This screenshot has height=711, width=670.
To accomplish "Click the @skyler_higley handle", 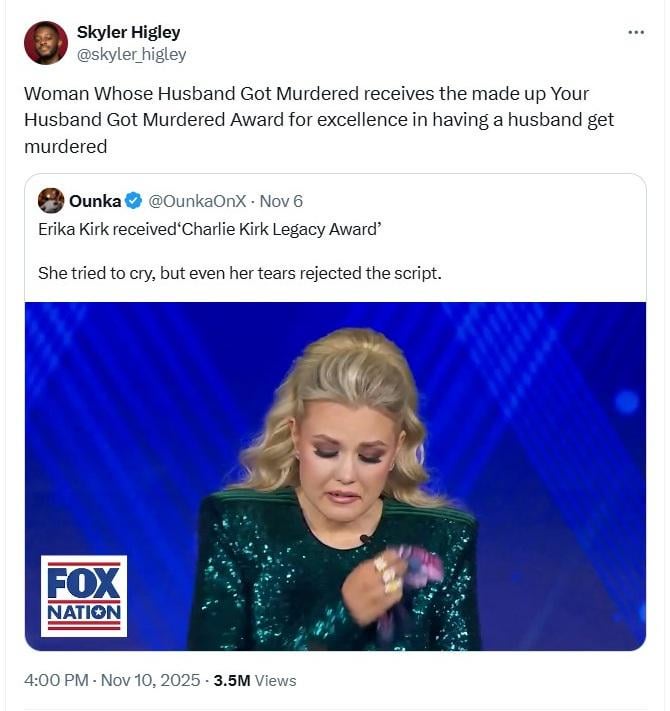I will click(131, 54).
